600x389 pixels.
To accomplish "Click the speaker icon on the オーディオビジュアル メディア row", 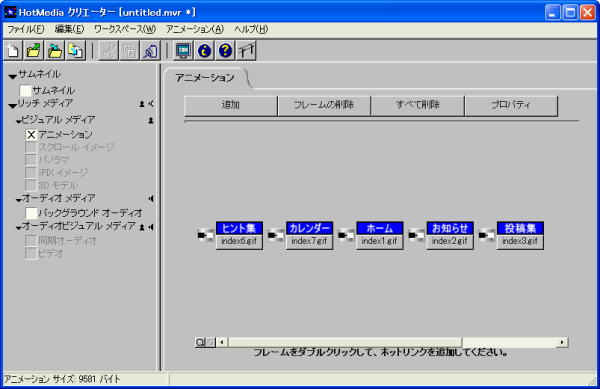I will coord(151,227).
